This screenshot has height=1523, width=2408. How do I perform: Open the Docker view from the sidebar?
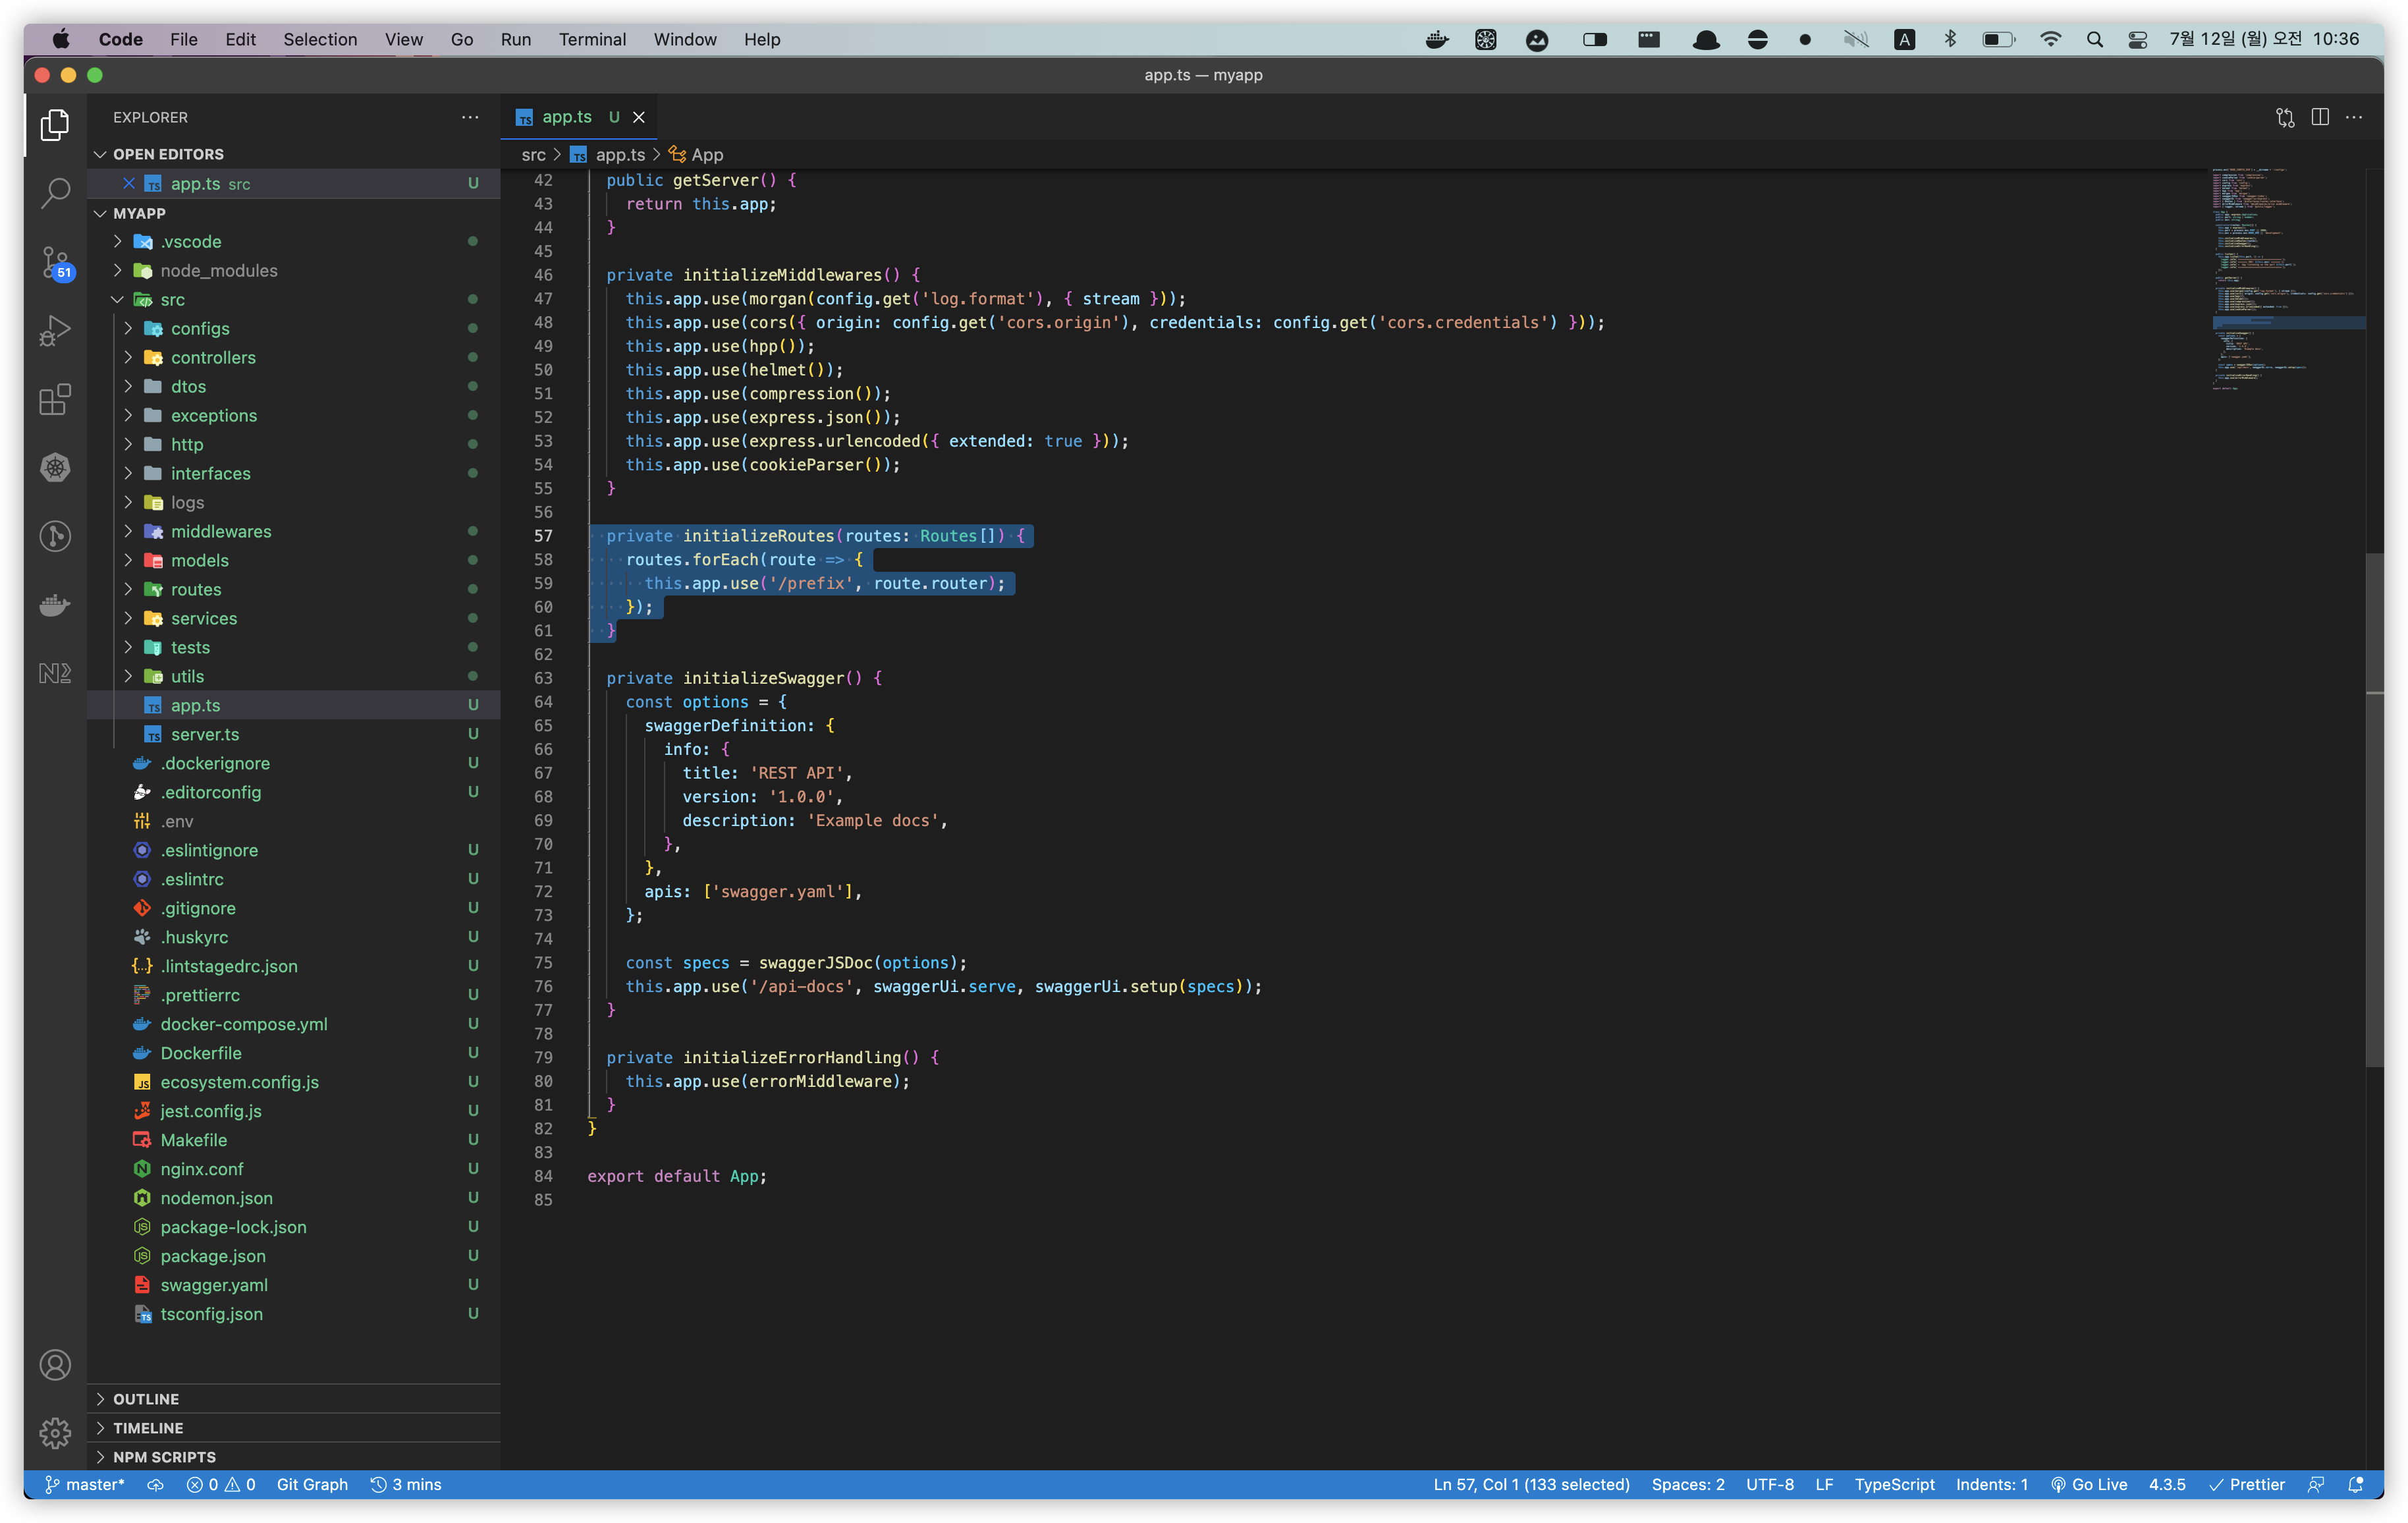tap(55, 604)
